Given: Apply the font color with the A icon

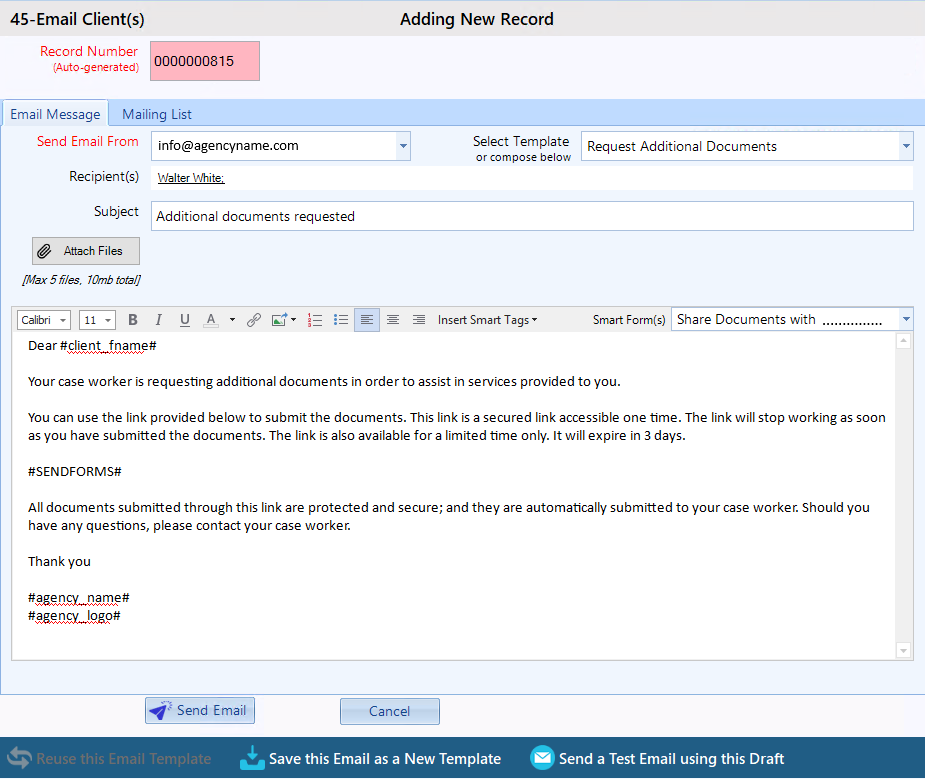Looking at the screenshot, I should pyautogui.click(x=211, y=320).
